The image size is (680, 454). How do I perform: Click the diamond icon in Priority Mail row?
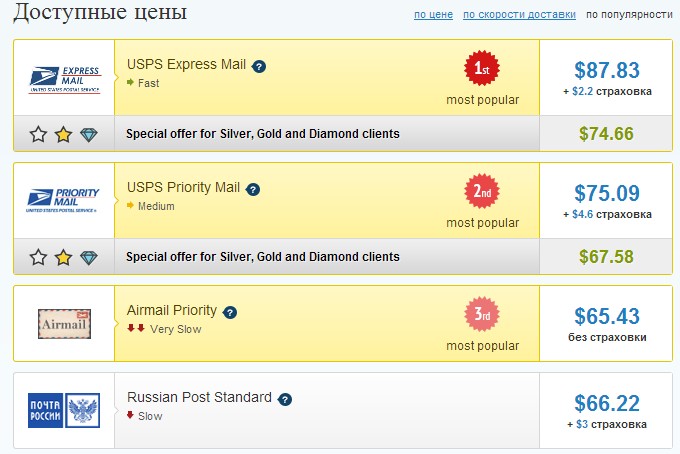click(88, 257)
